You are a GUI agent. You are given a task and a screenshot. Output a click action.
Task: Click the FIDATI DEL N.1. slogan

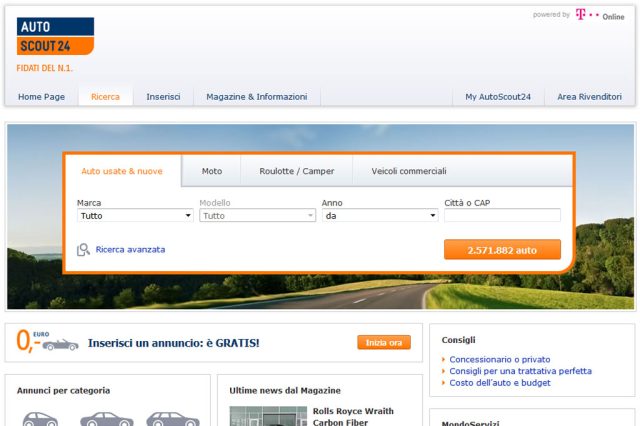tap(44, 68)
